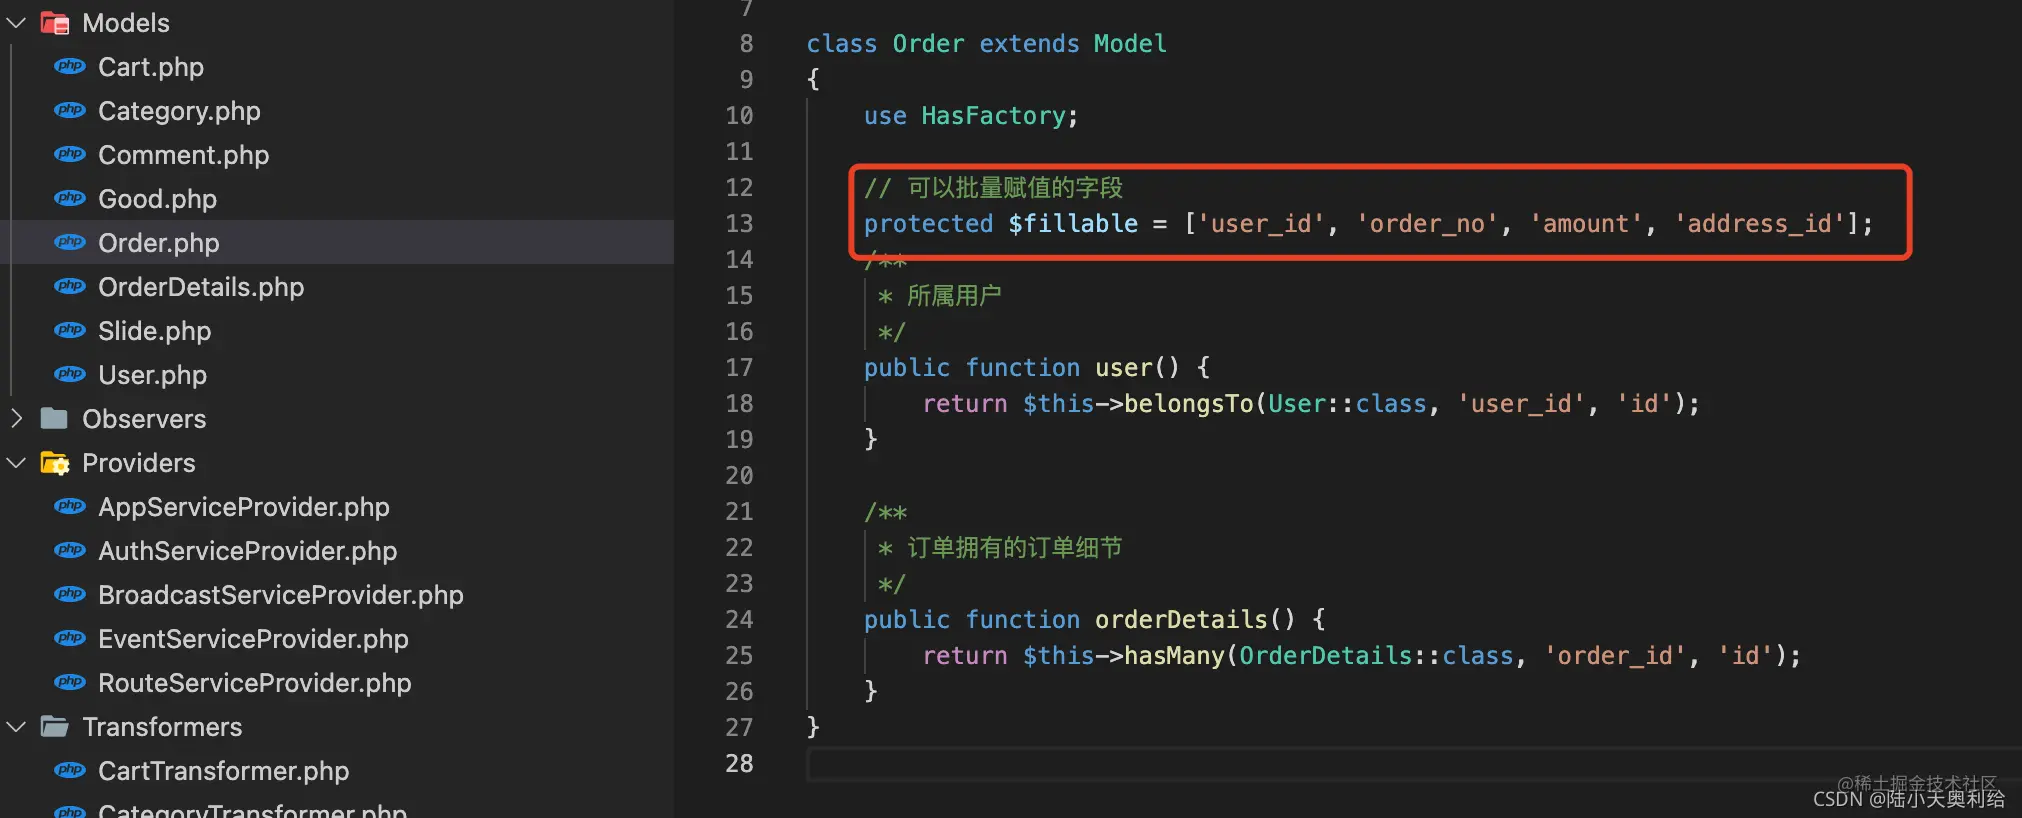Select the Providers folder label
Screen dimensions: 2022x818
139,463
